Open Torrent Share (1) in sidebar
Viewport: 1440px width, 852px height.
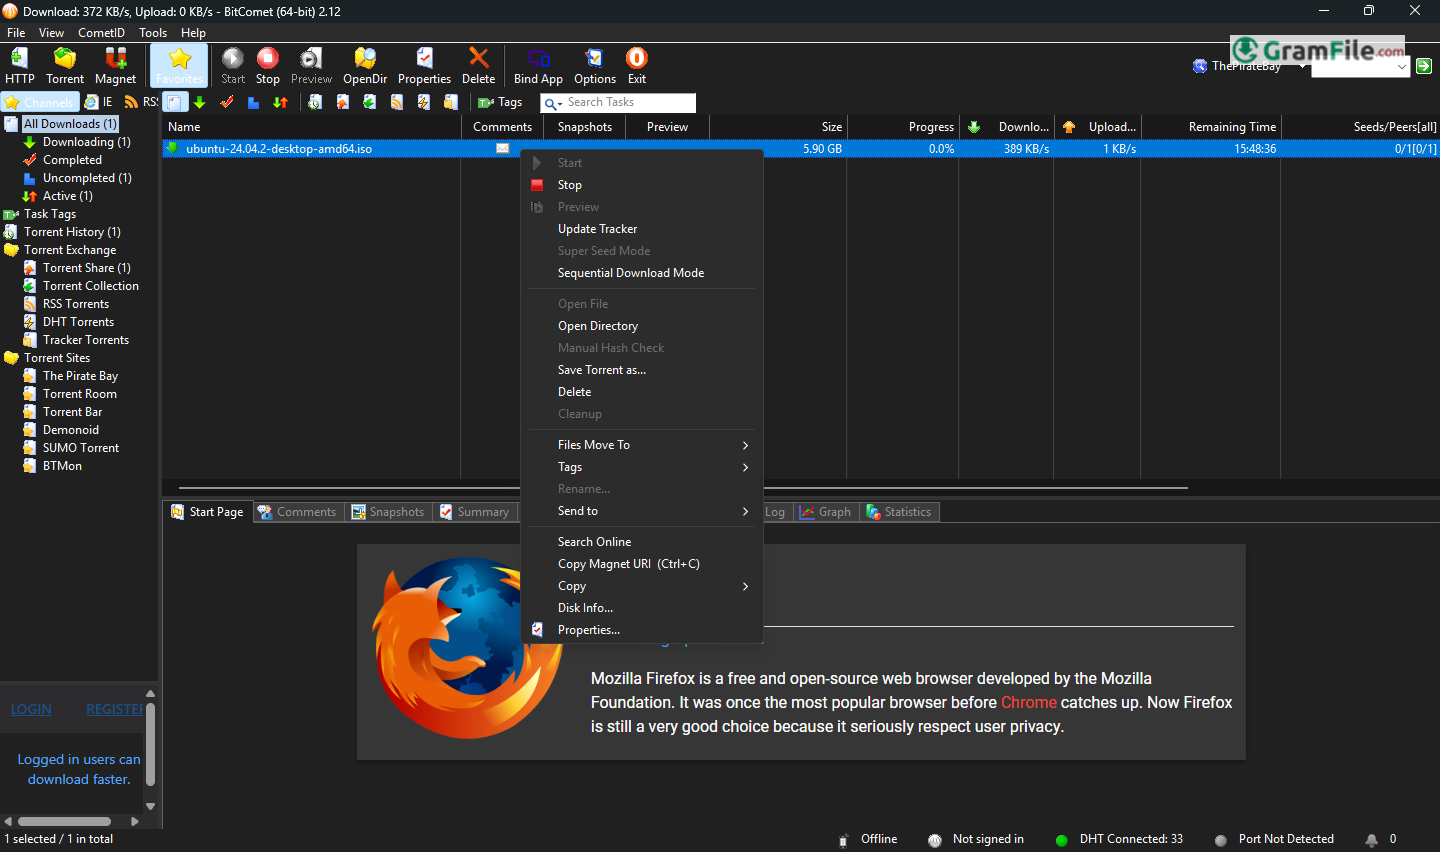pos(86,268)
